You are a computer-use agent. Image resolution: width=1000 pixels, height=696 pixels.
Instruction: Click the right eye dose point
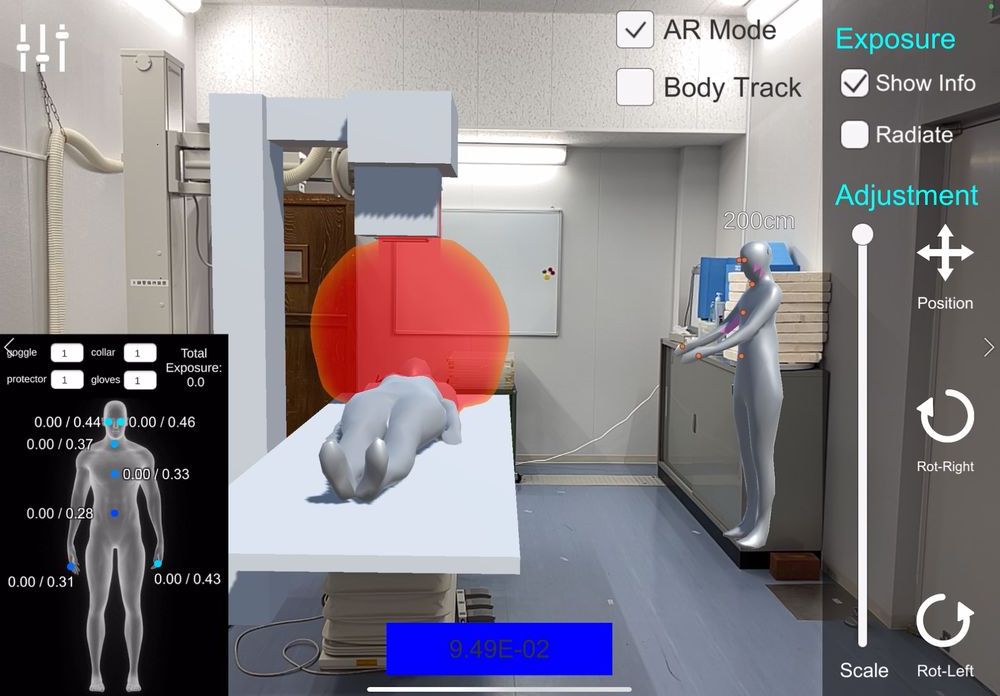pyautogui.click(x=107, y=422)
